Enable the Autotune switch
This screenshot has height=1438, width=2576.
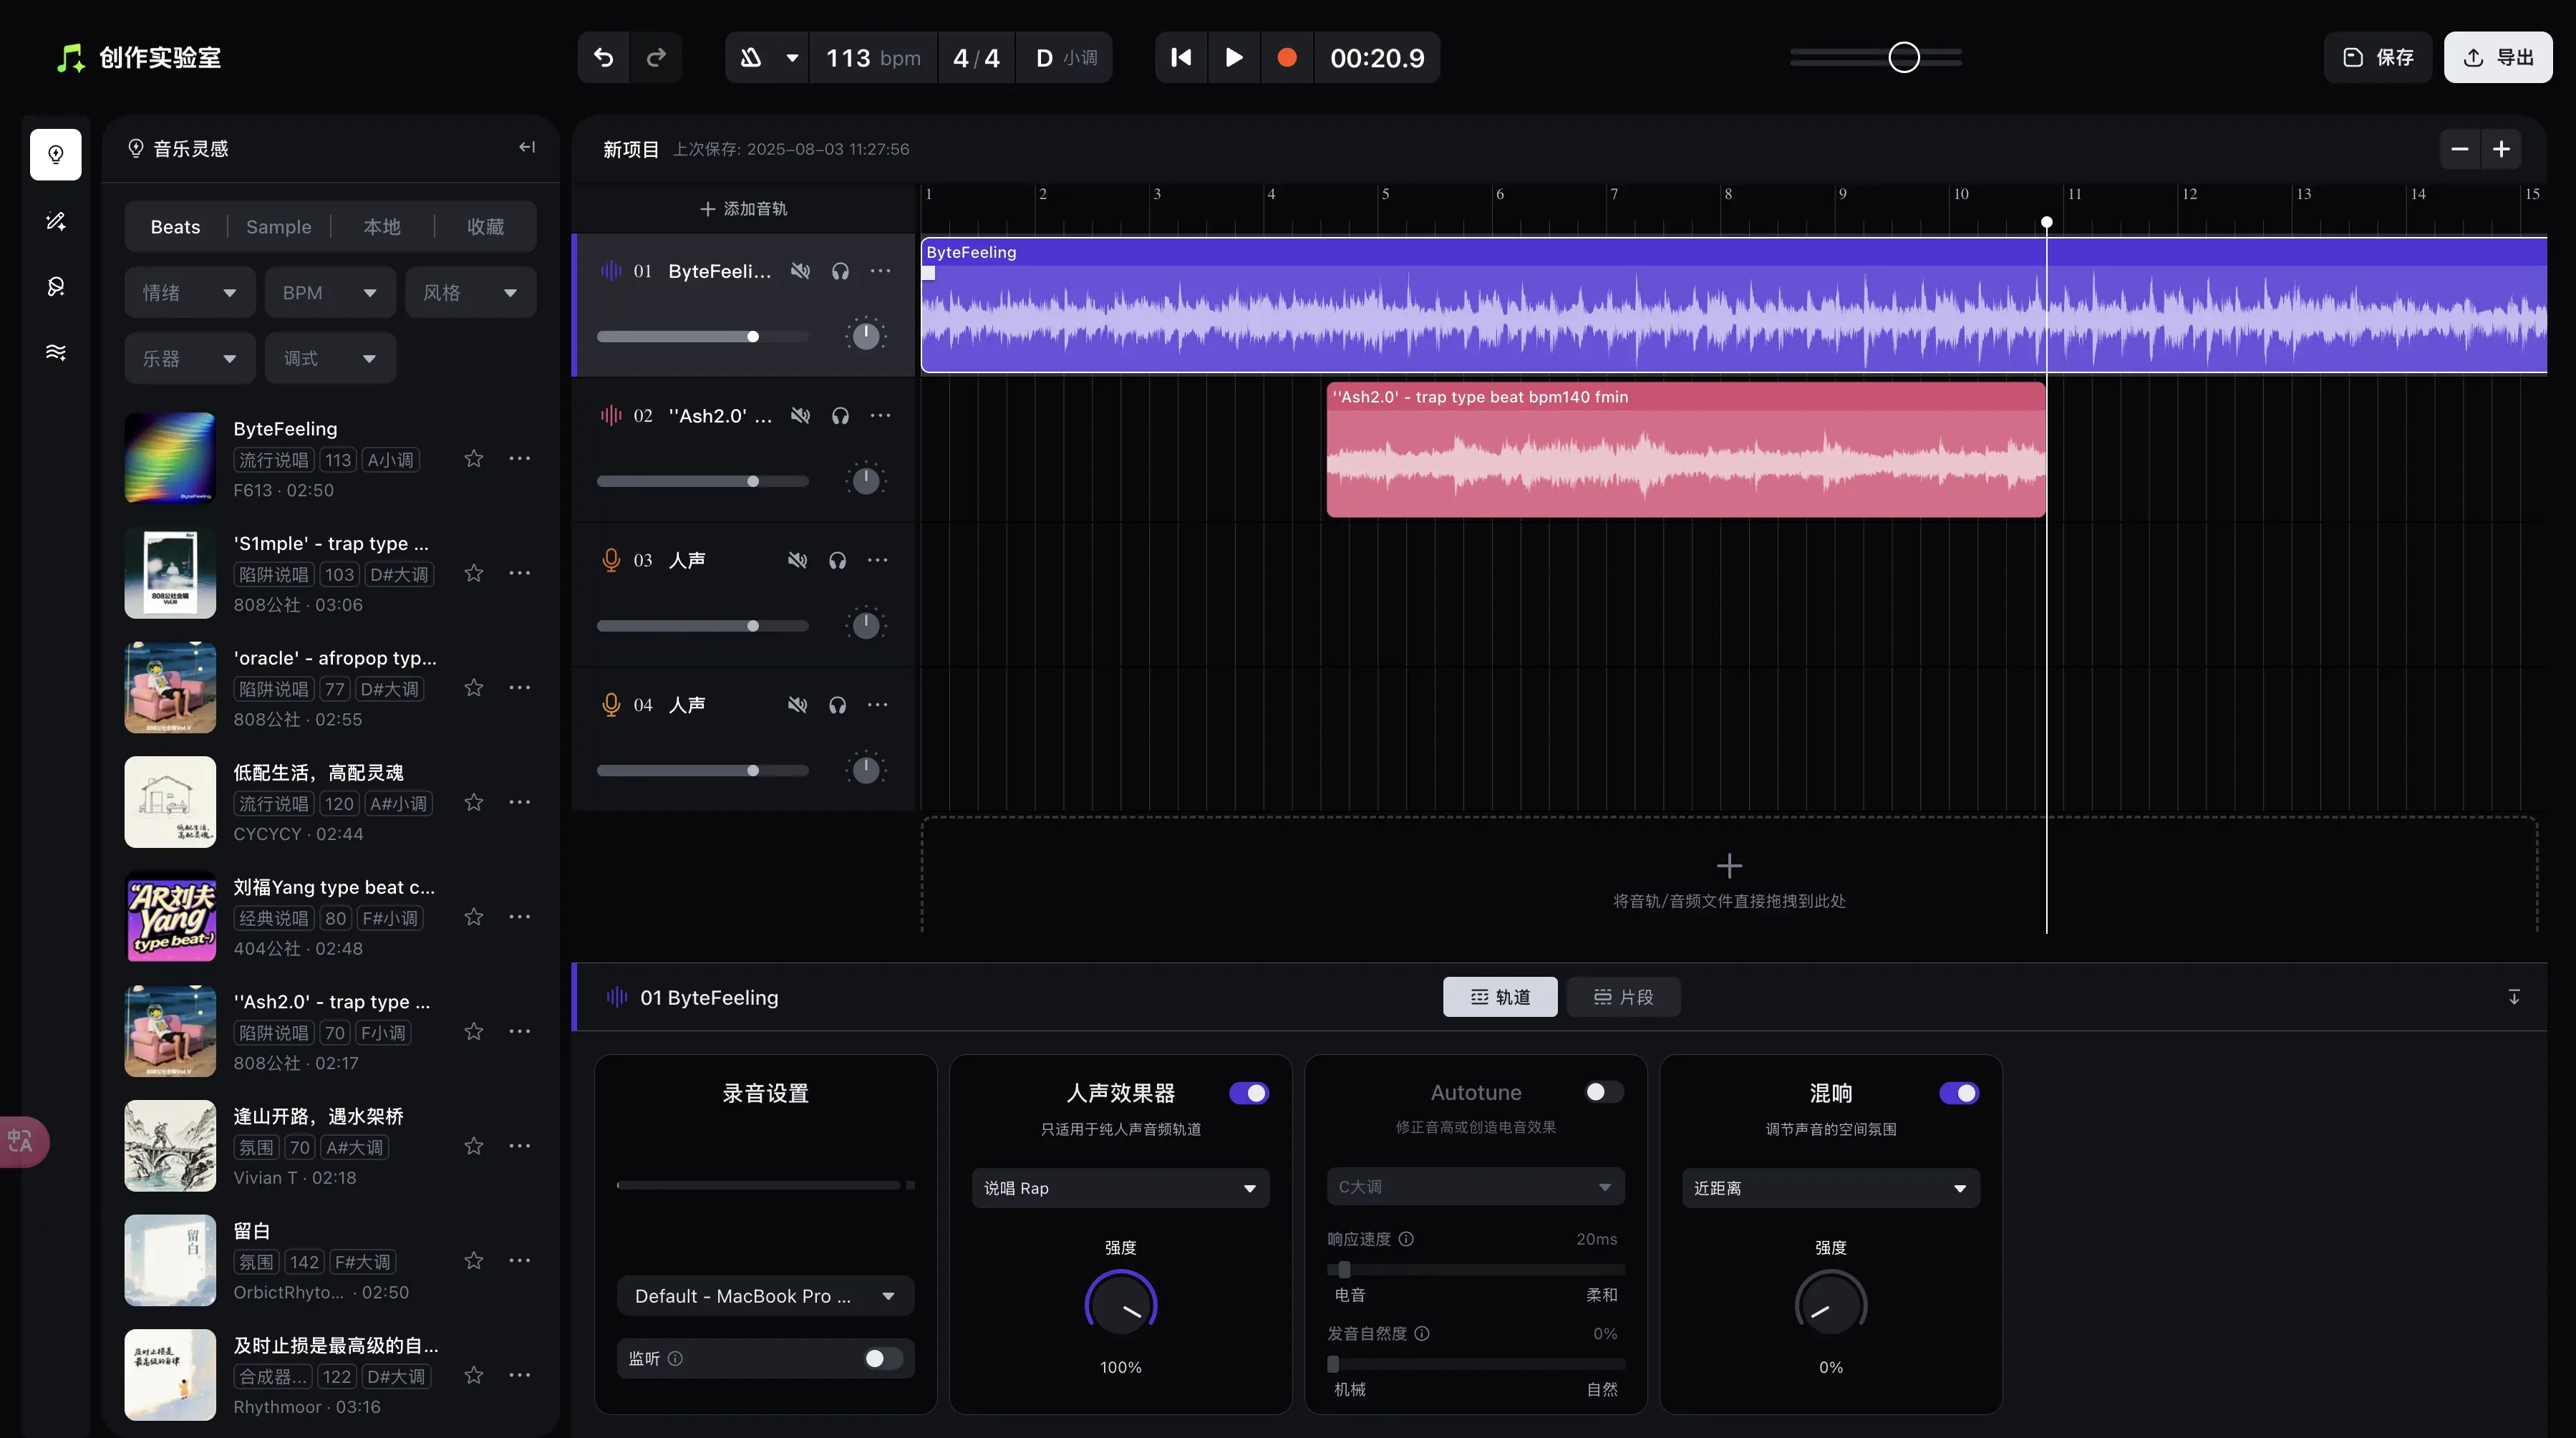(x=1603, y=1092)
